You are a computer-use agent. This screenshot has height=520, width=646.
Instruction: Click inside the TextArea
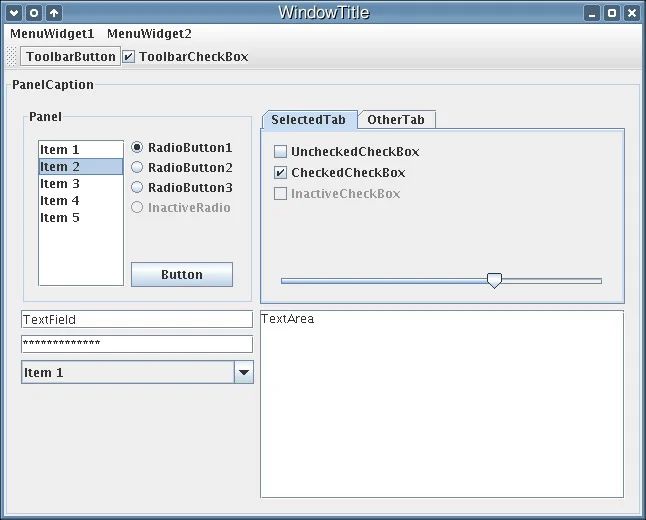442,404
